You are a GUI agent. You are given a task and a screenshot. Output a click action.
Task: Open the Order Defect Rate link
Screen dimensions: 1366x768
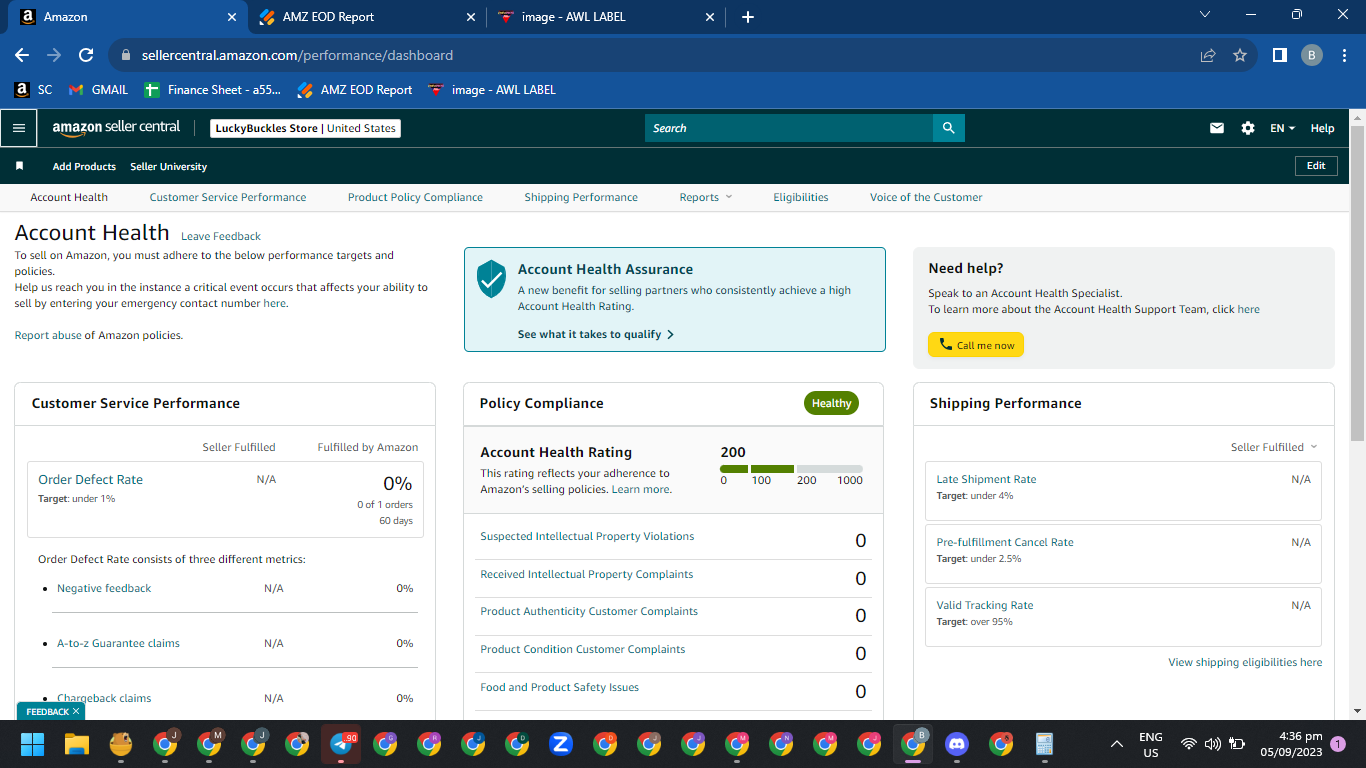90,479
